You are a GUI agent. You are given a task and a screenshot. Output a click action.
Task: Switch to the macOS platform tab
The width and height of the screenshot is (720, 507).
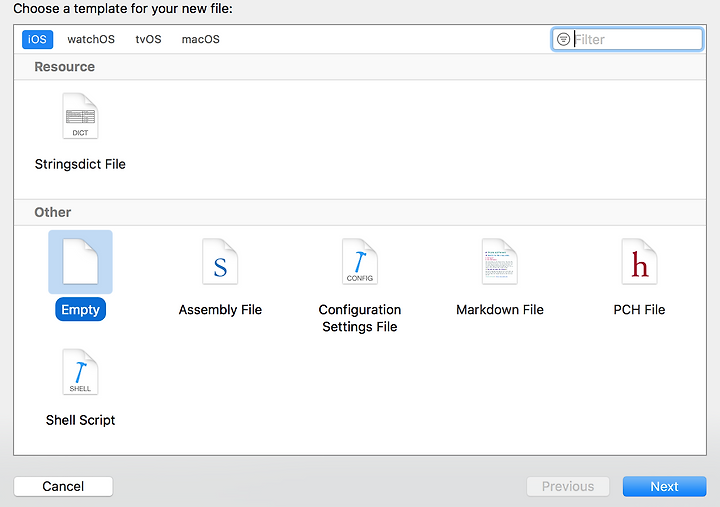201,39
